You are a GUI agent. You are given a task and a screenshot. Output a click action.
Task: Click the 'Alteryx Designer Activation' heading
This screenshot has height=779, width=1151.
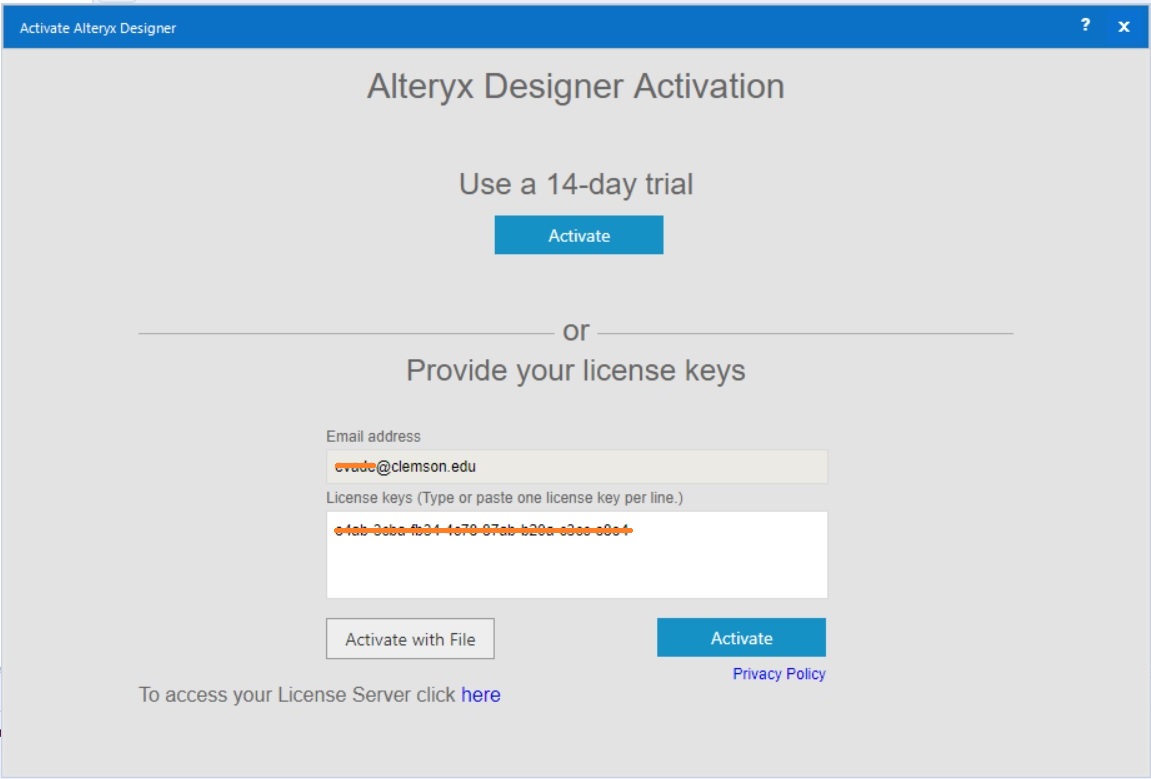(576, 86)
